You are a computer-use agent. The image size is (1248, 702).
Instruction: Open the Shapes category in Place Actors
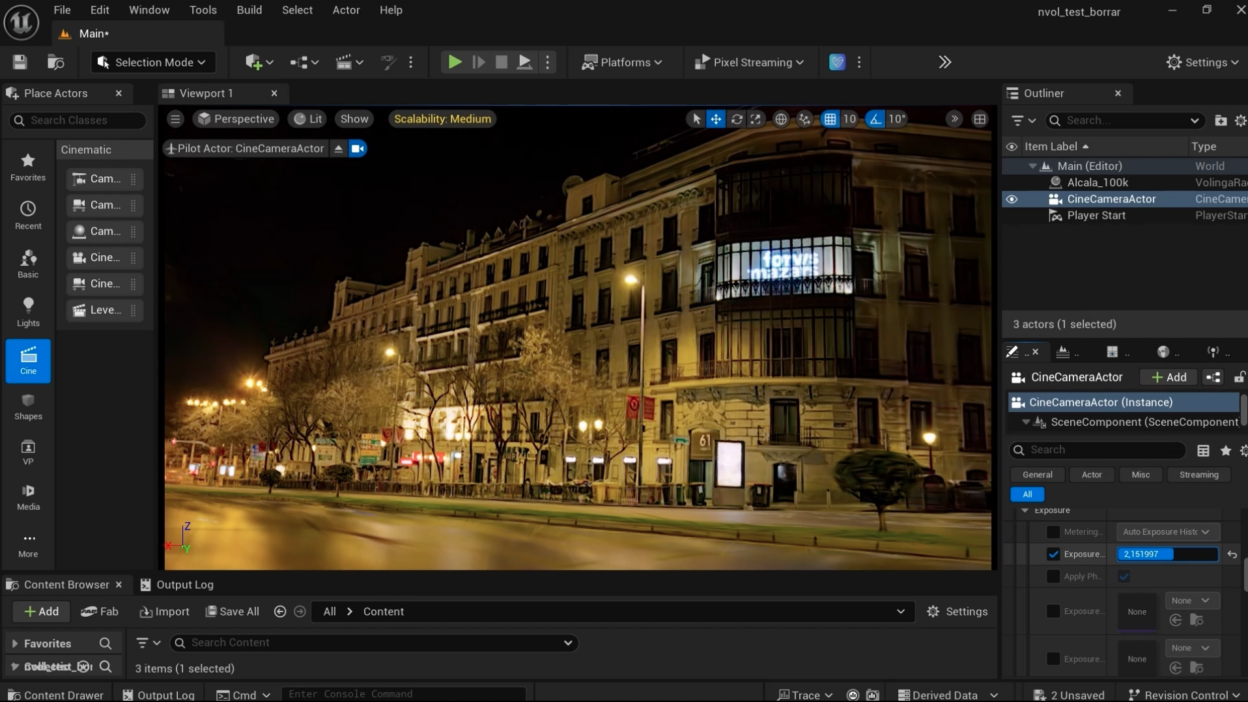click(x=28, y=407)
